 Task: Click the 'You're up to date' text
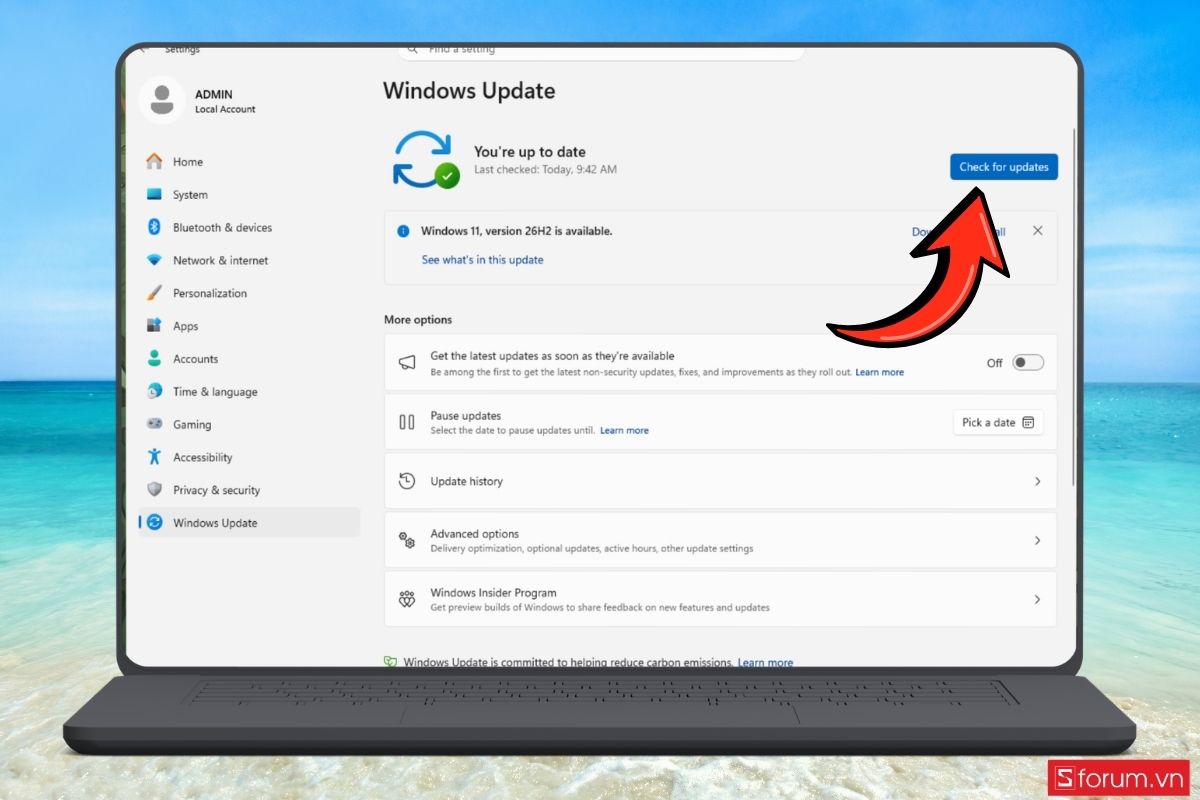click(530, 152)
